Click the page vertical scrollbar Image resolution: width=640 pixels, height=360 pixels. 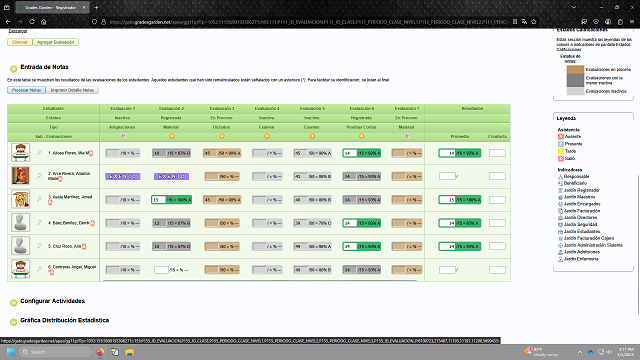(638, 245)
